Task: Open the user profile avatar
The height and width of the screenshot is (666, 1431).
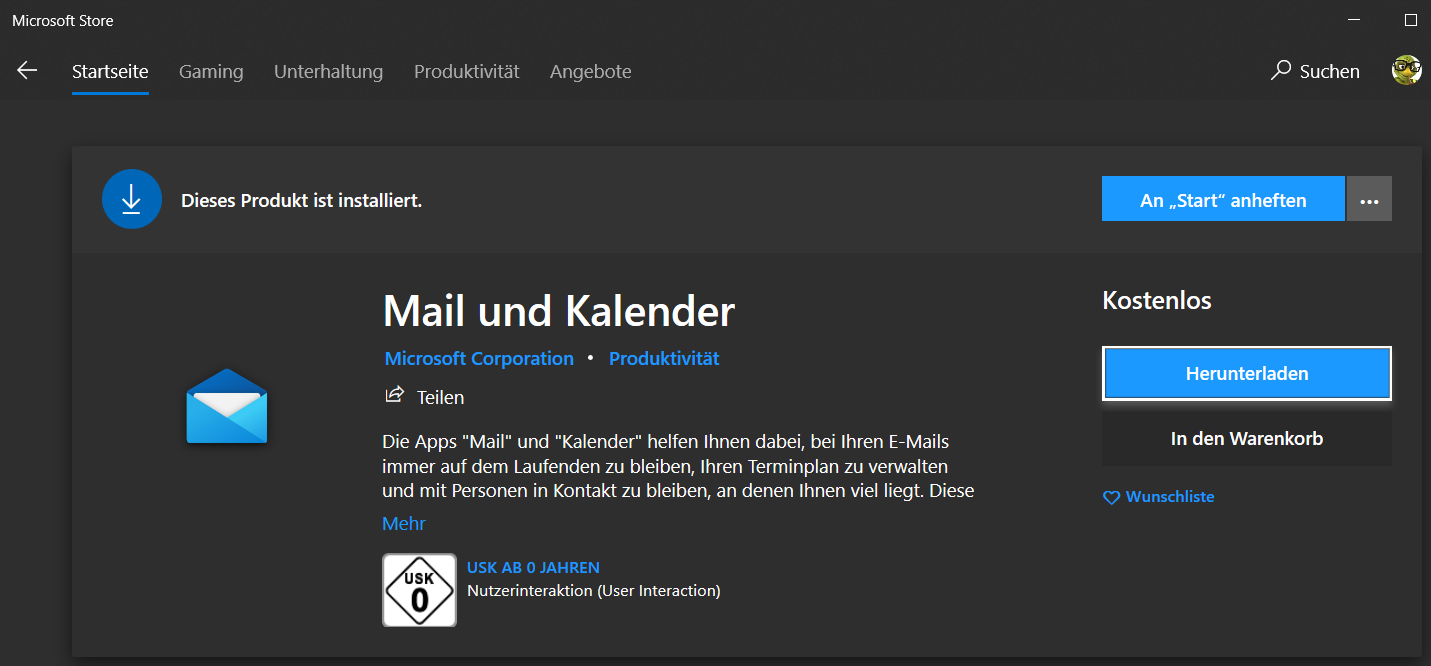Action: (x=1407, y=70)
